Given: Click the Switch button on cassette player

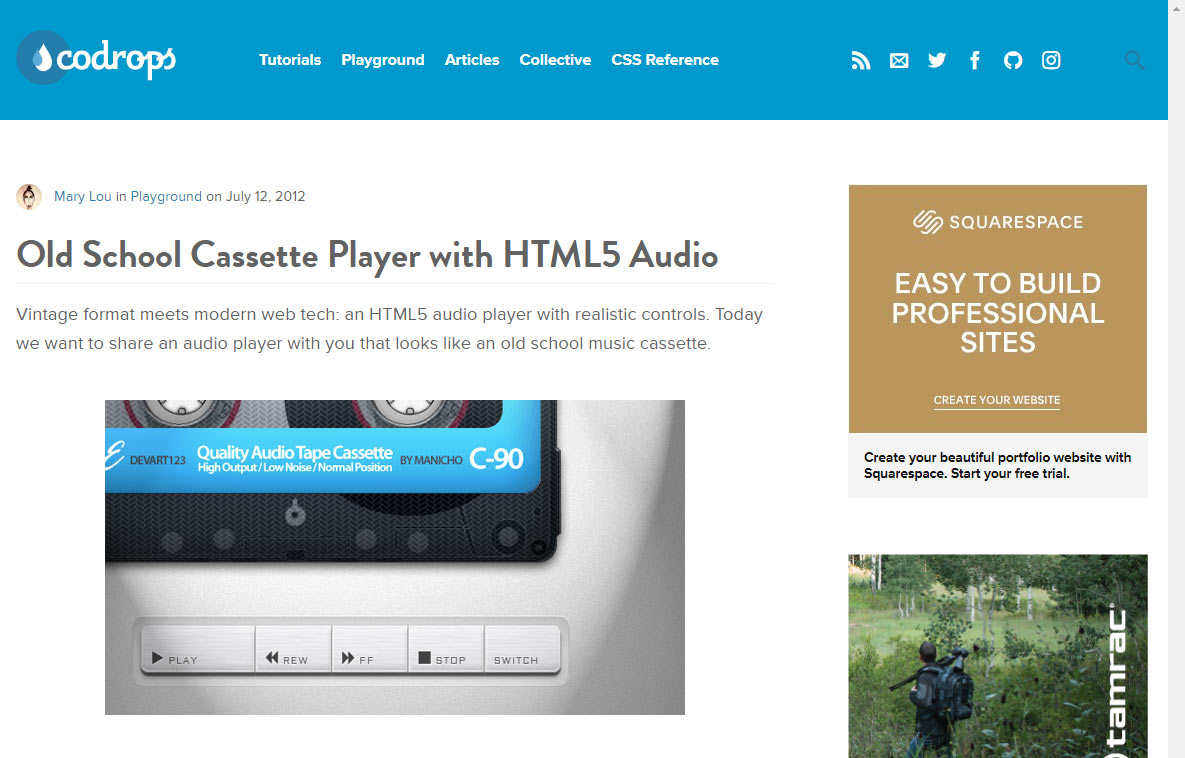Looking at the screenshot, I should tap(523, 649).
